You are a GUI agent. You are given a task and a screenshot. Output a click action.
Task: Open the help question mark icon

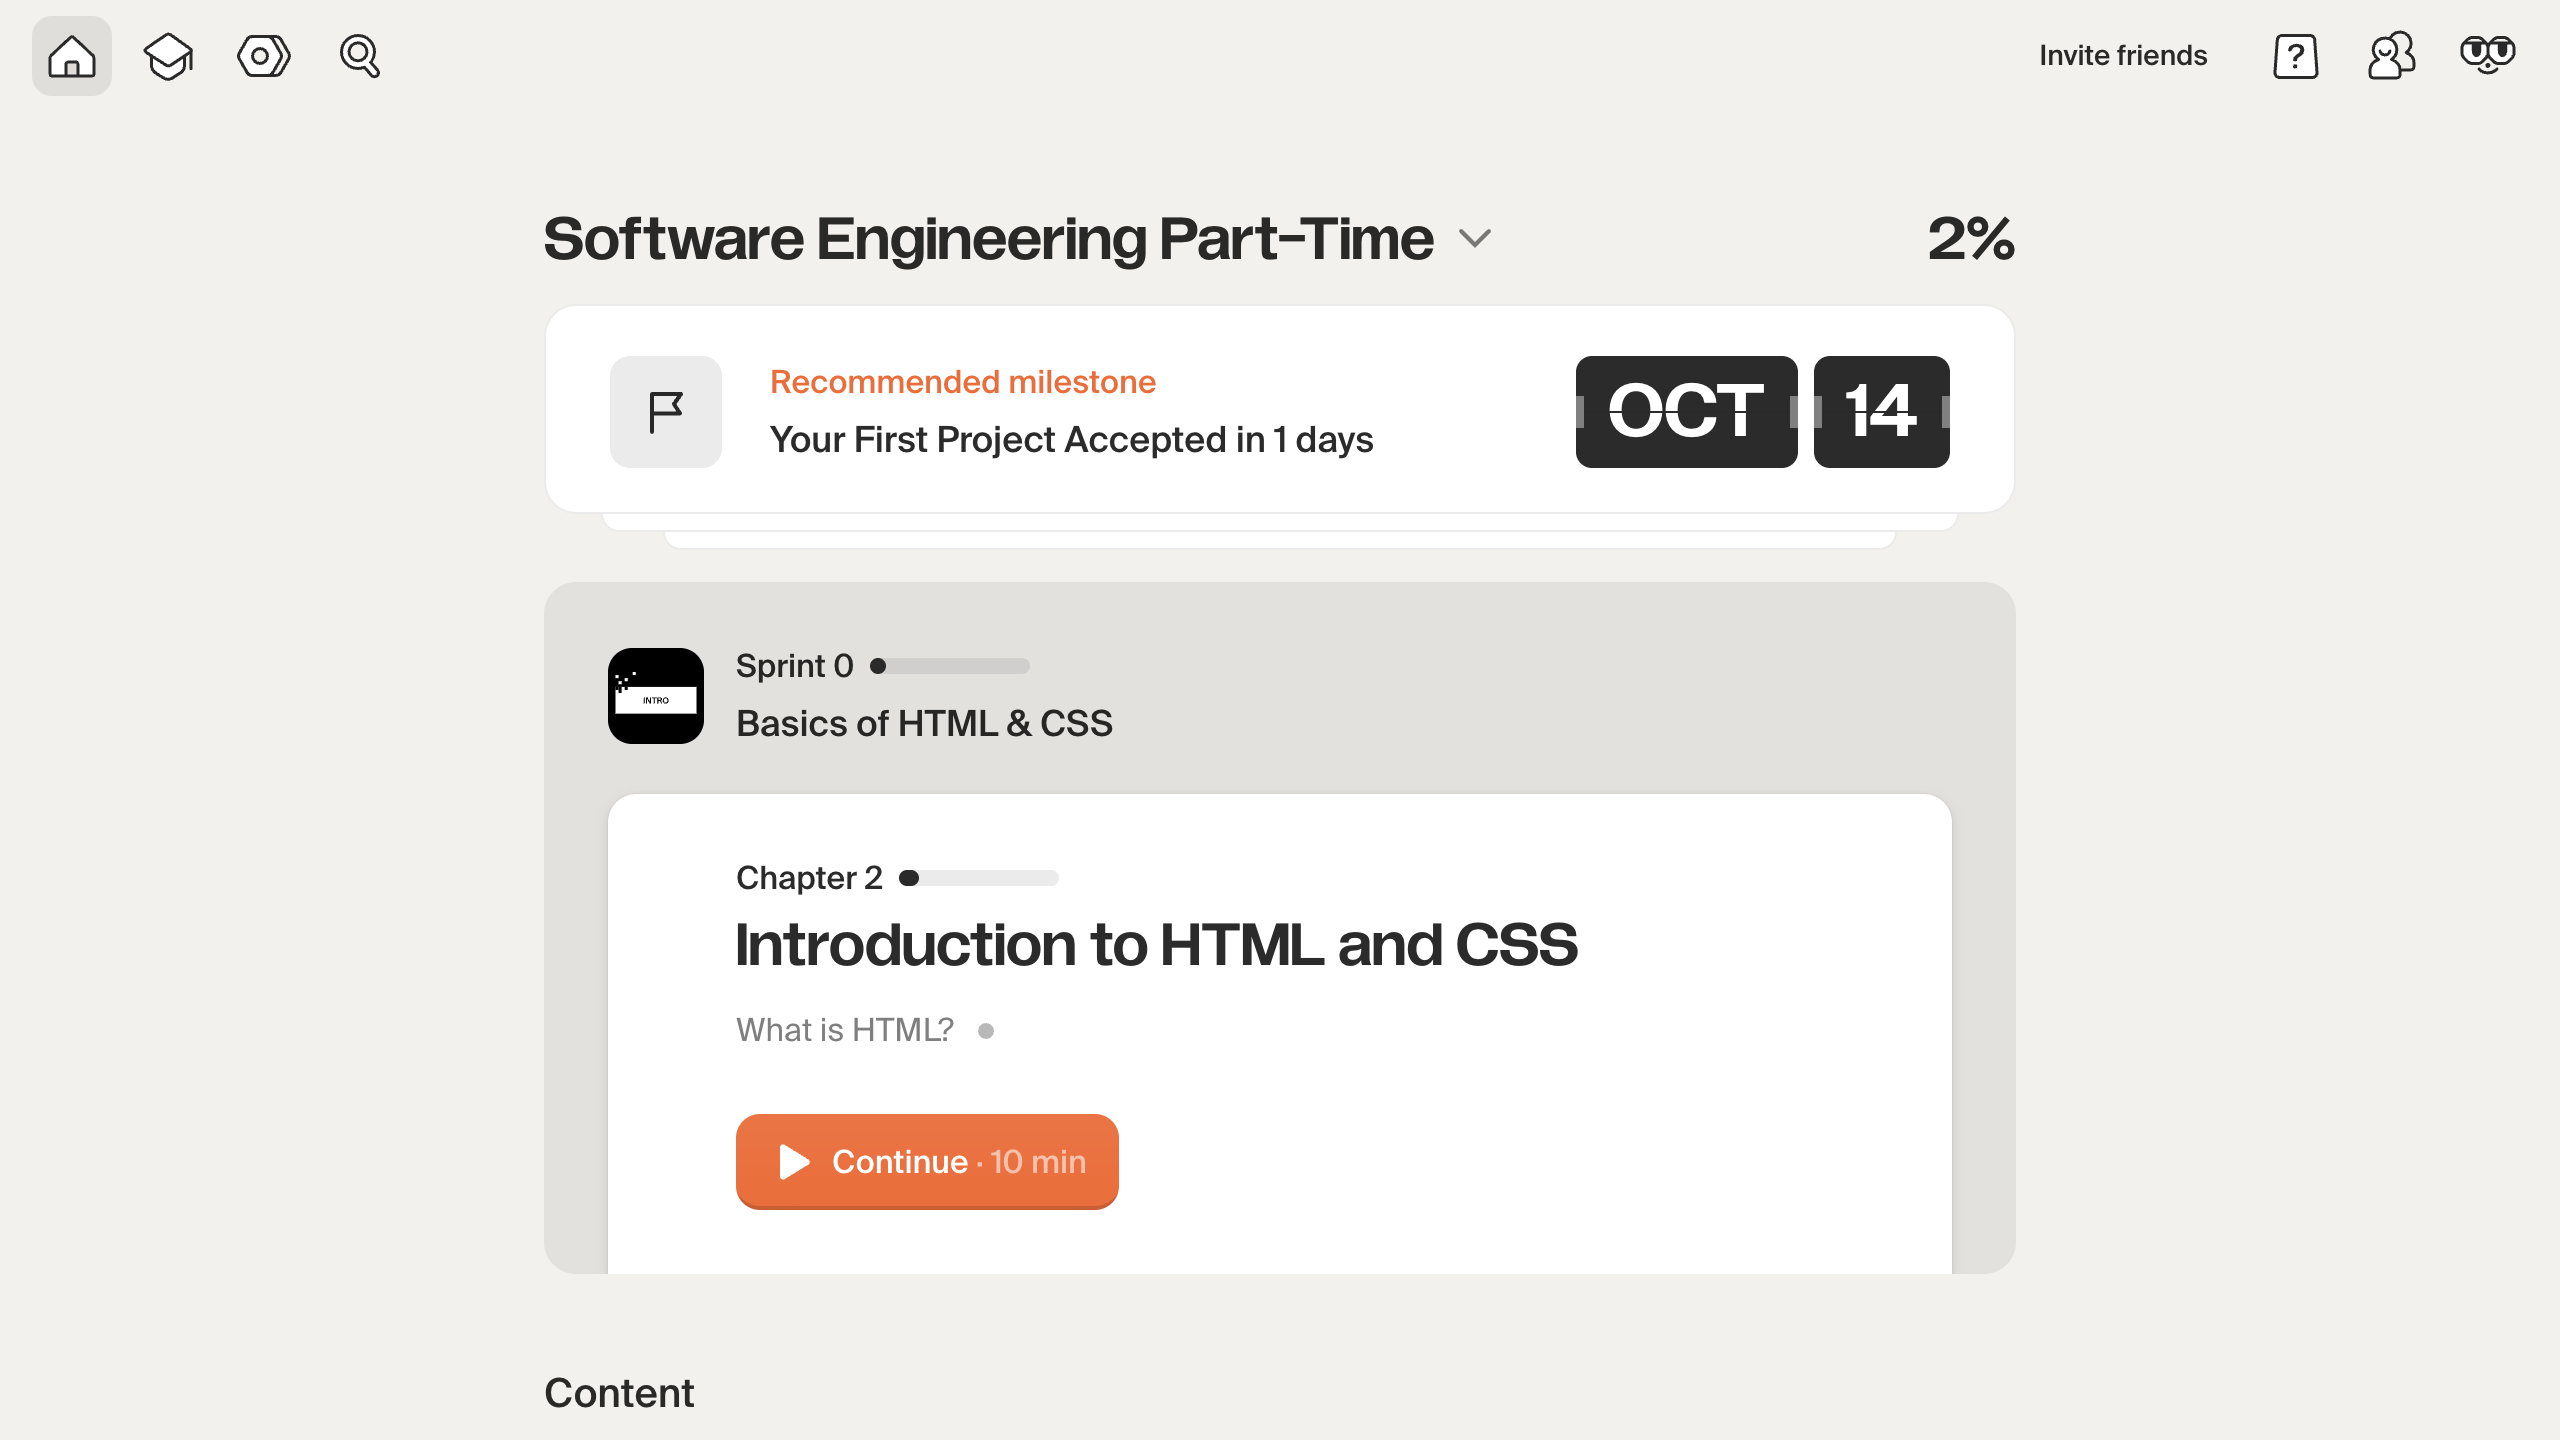2295,56
